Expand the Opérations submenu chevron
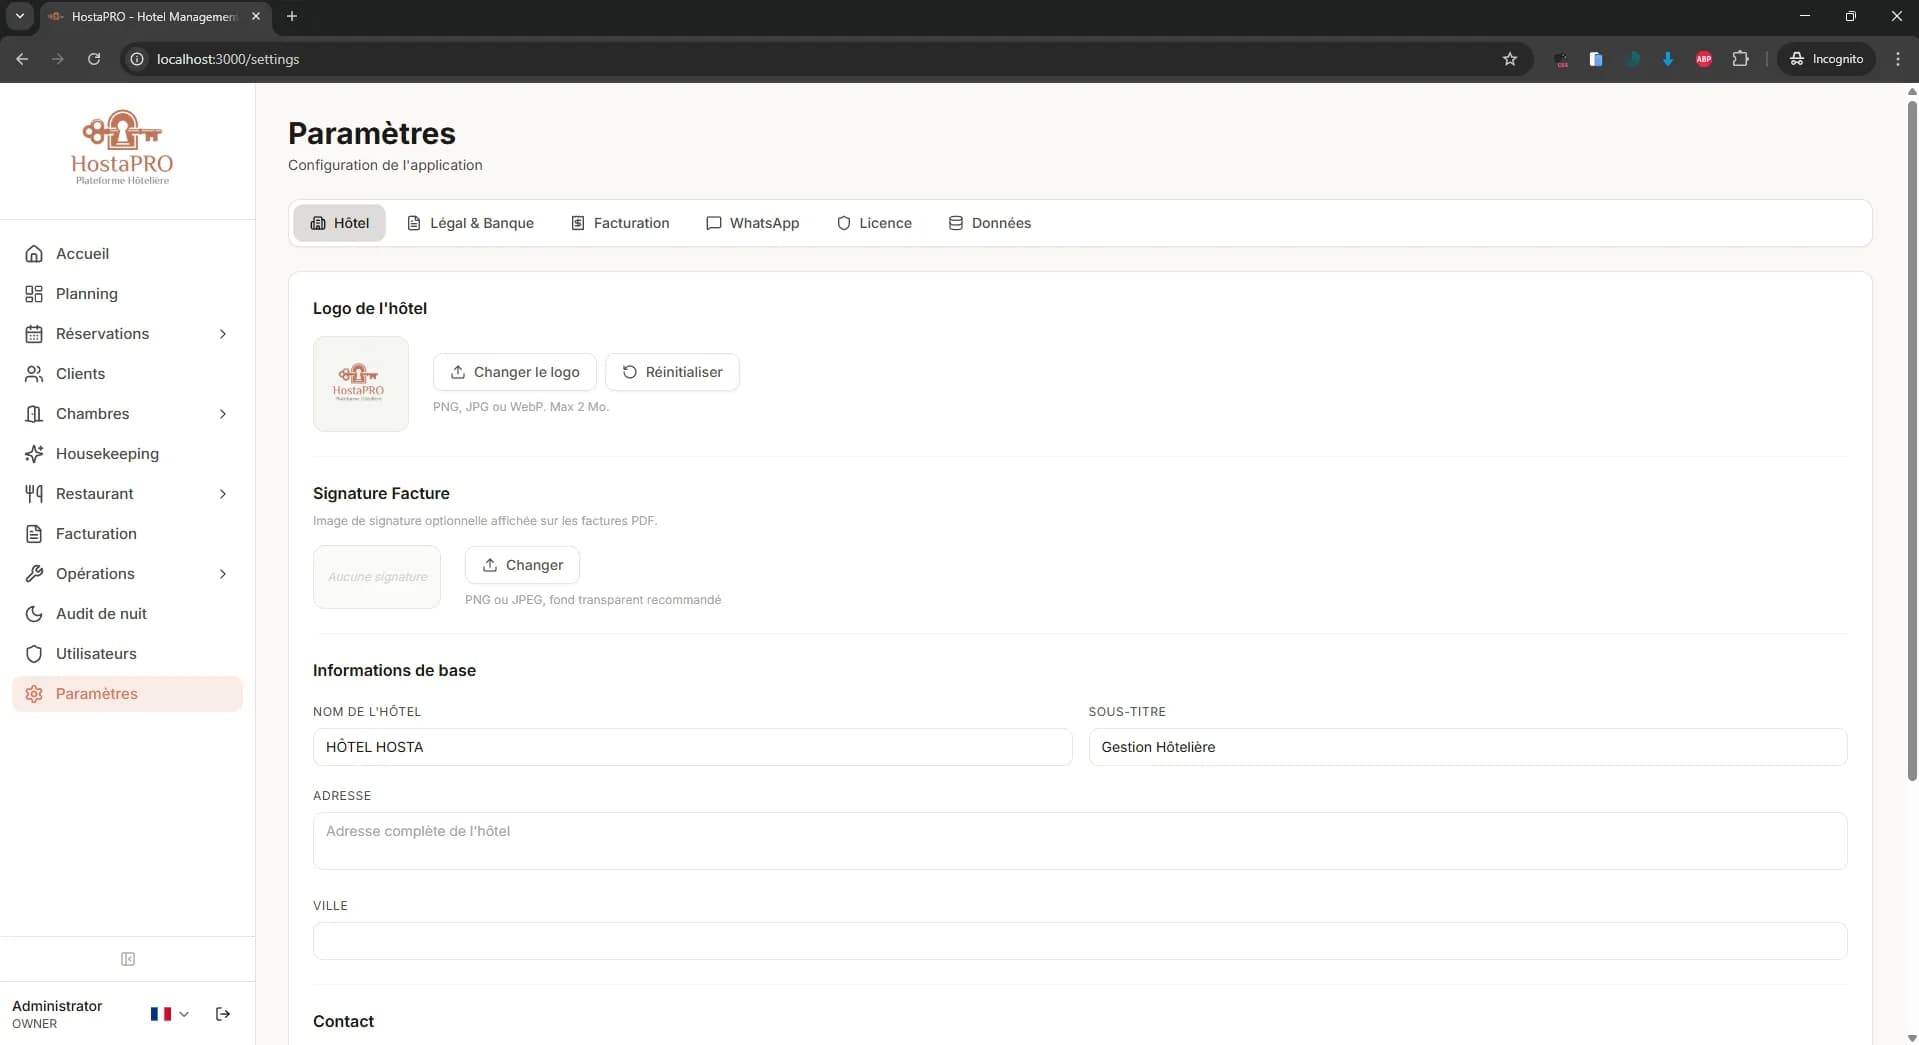The width and height of the screenshot is (1919, 1045). 223,574
